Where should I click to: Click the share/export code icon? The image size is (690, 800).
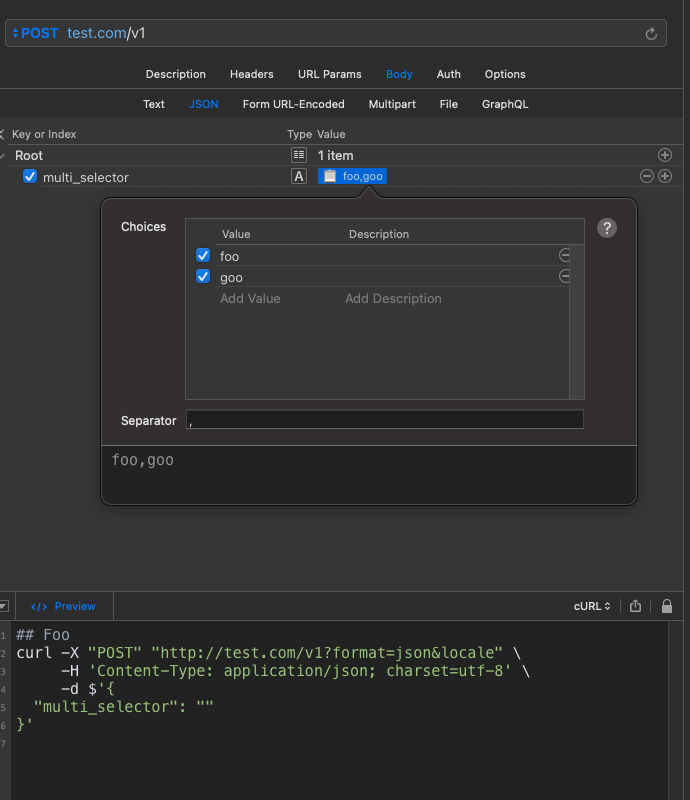point(635,606)
